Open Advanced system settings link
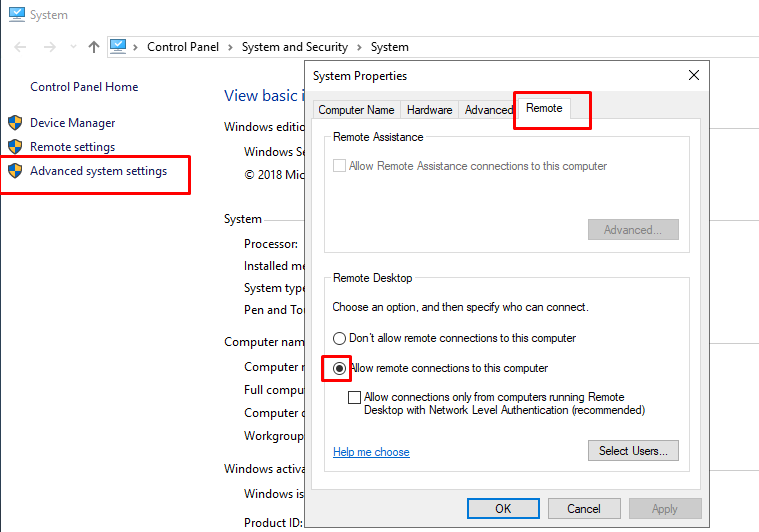Viewport: 759px width, 532px height. (98, 171)
